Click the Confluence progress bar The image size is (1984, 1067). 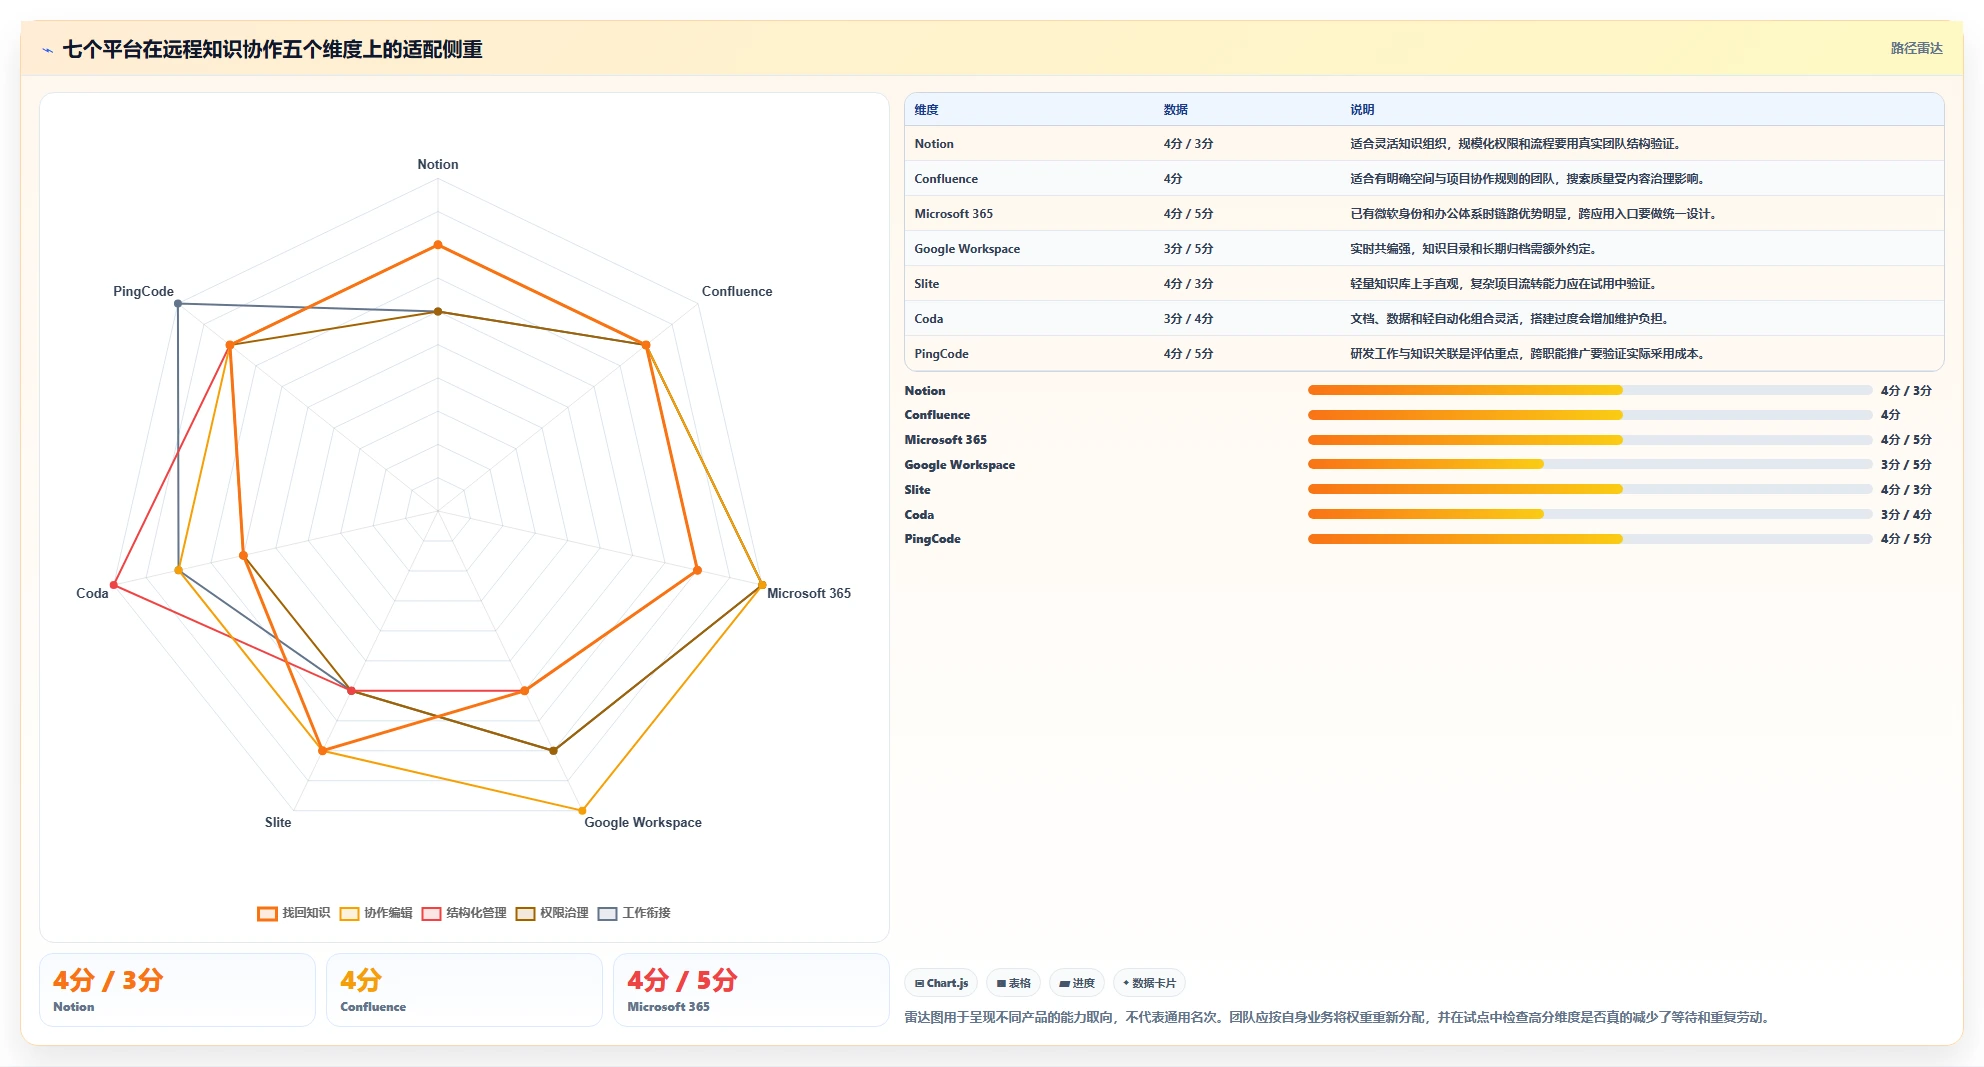1590,415
